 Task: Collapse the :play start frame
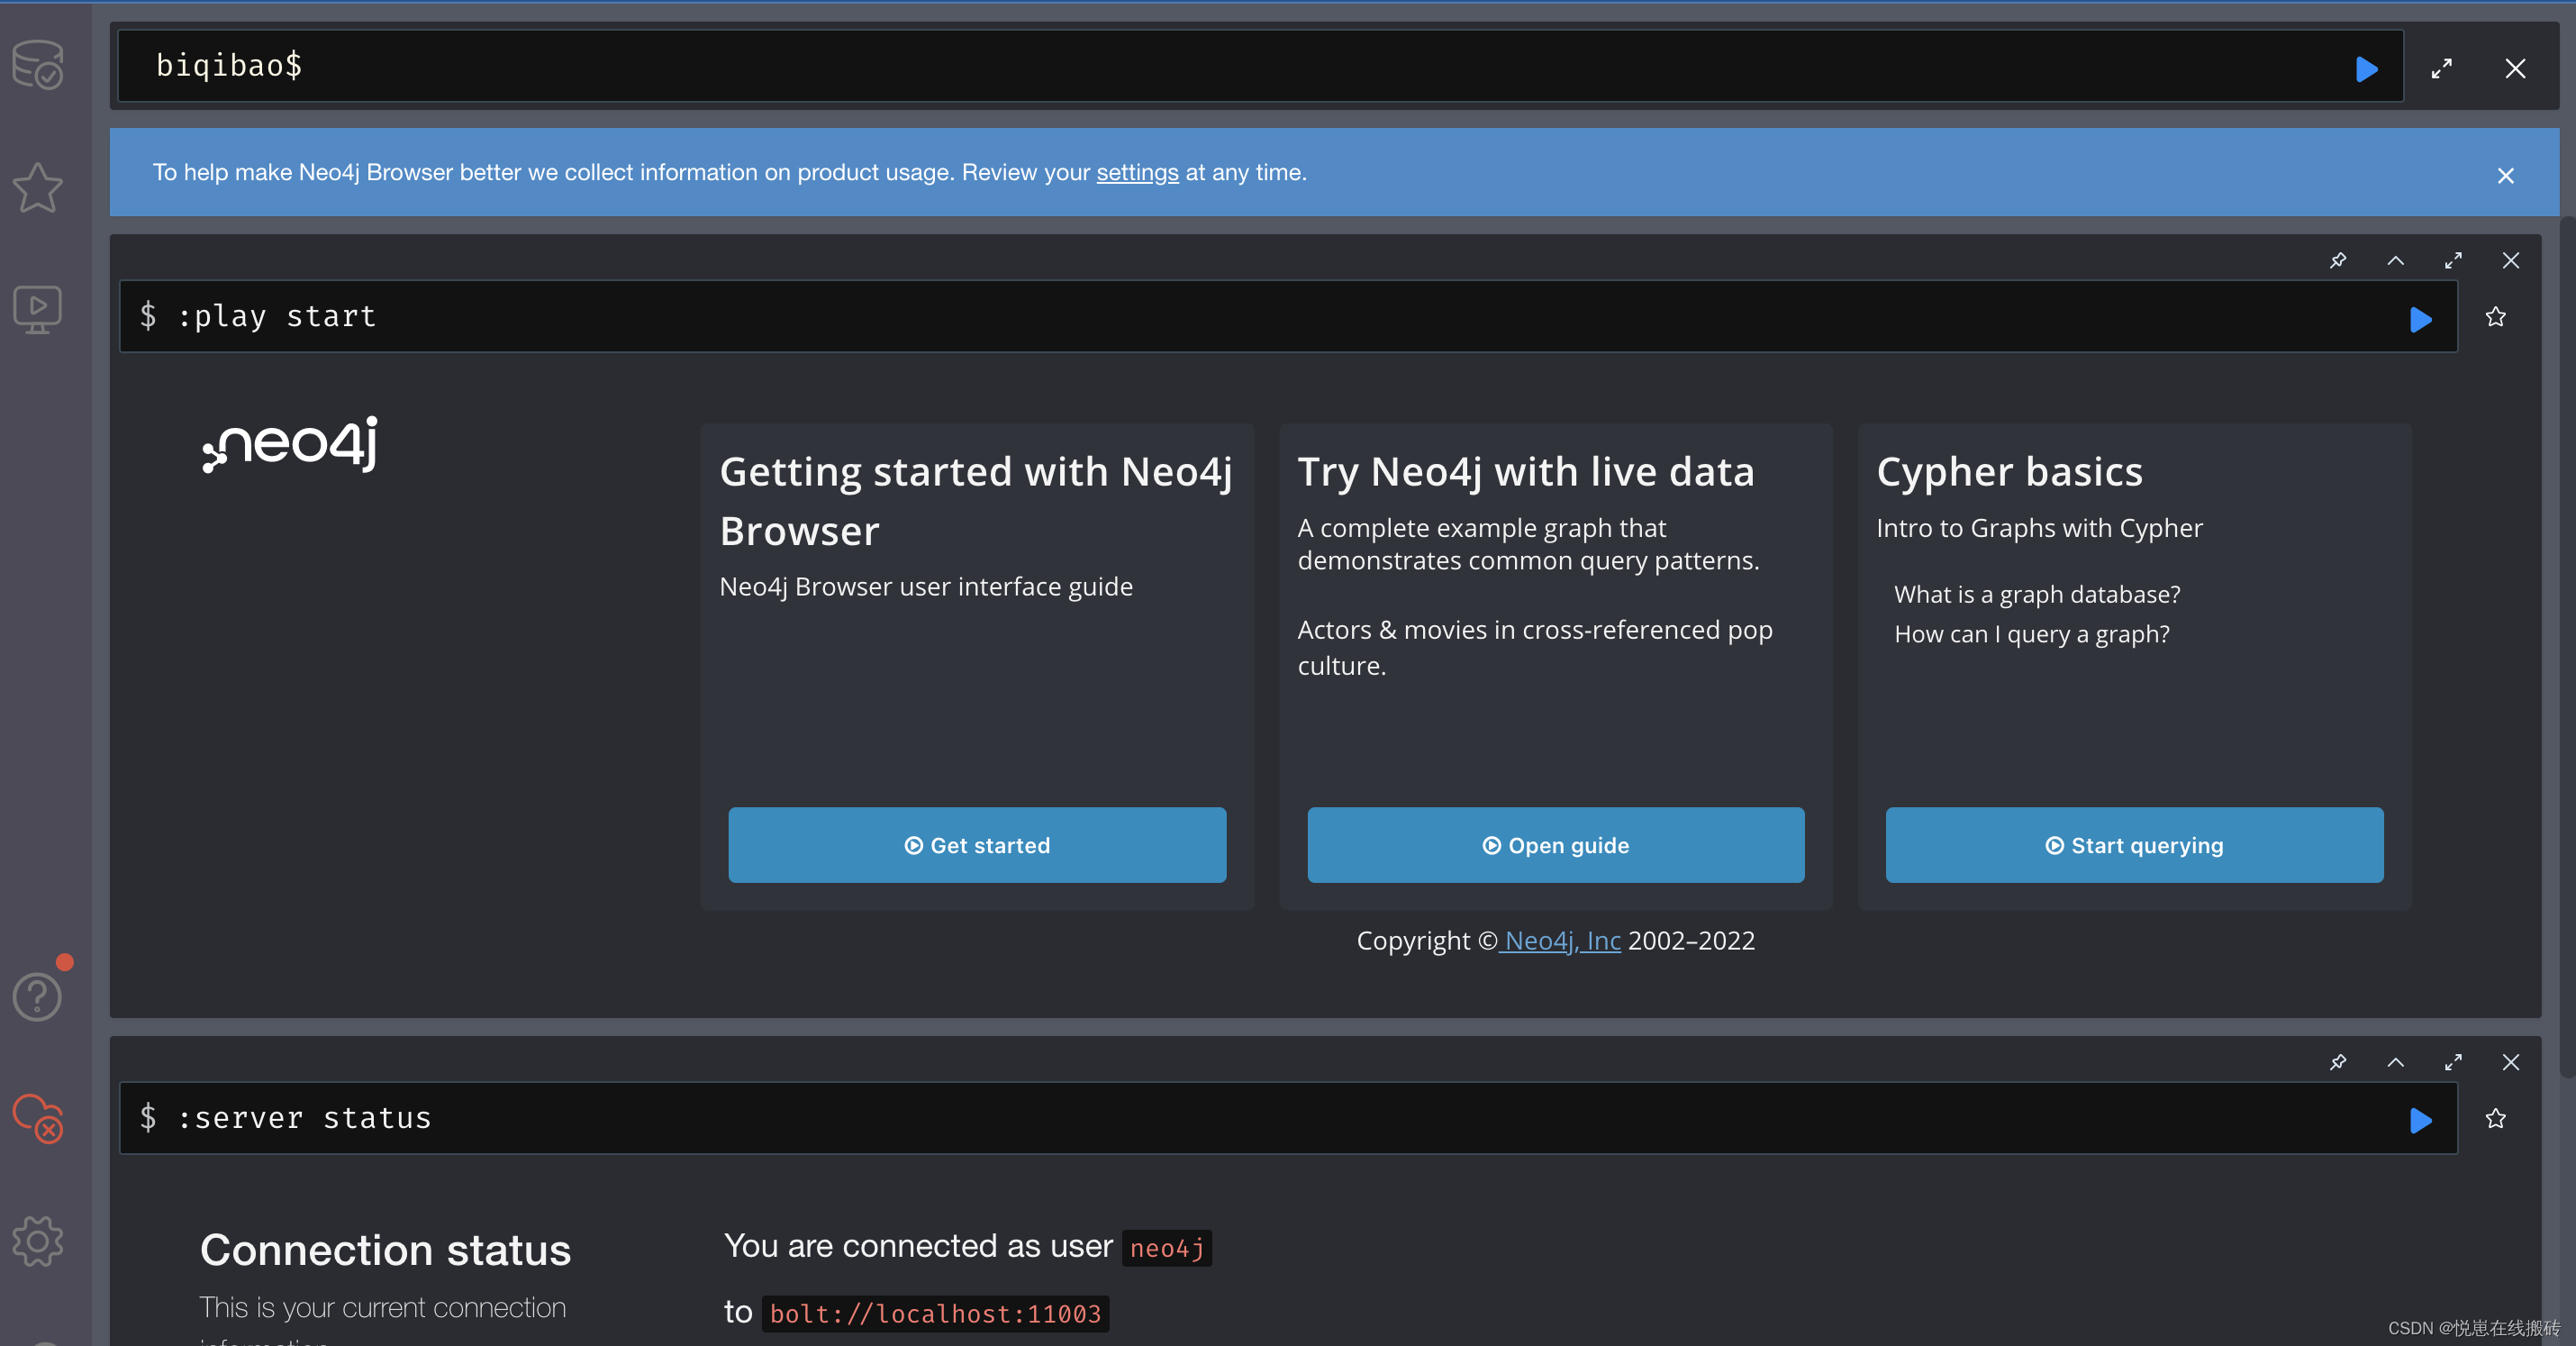coord(2395,261)
